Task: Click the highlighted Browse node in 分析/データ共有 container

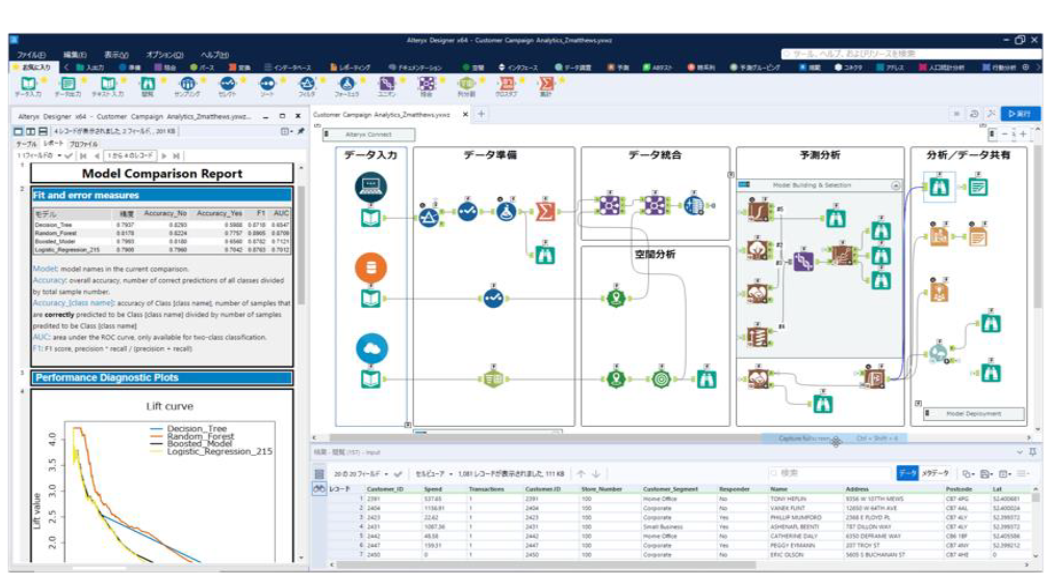Action: (939, 186)
